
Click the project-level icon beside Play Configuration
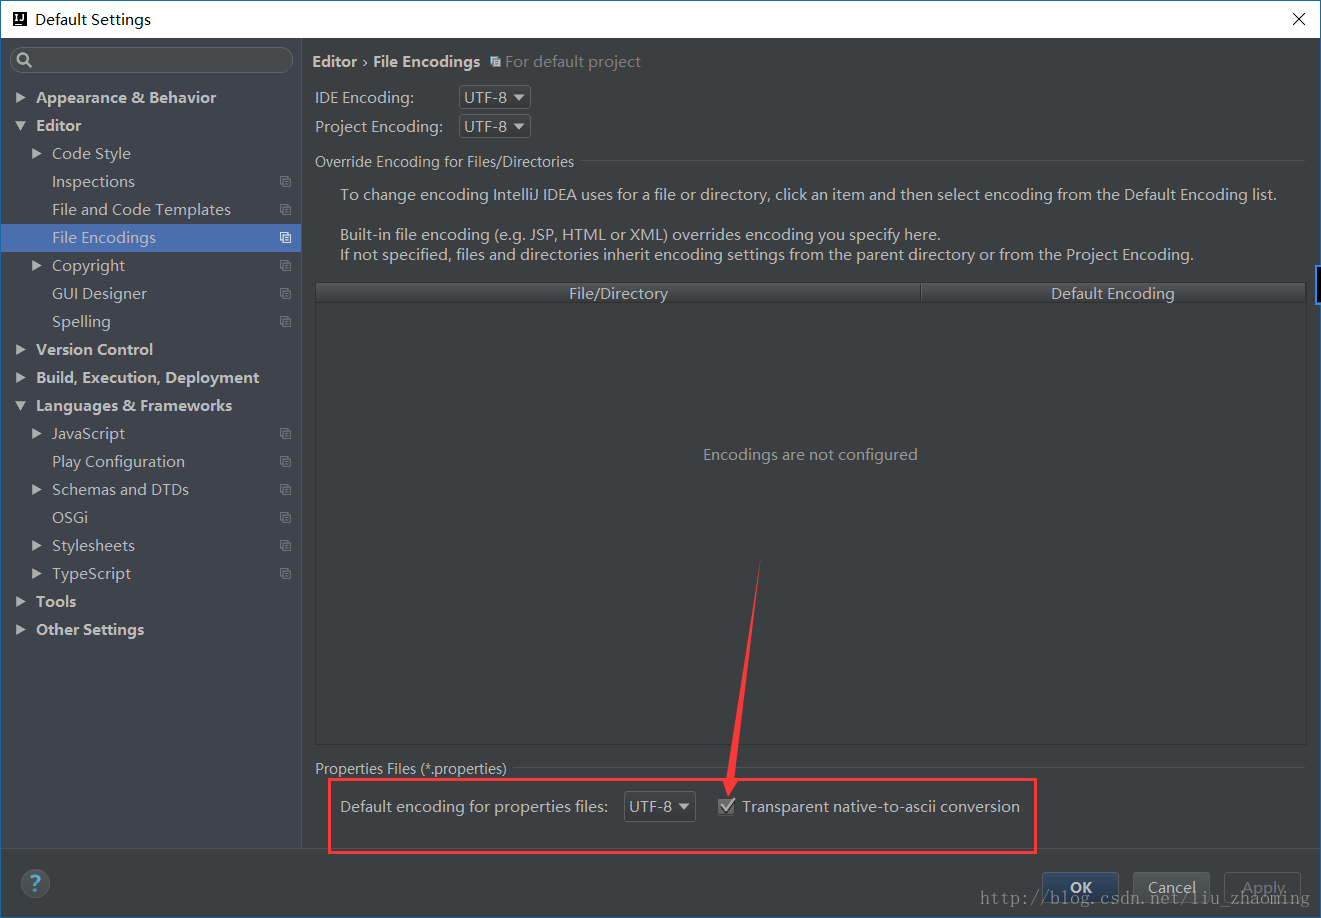point(285,461)
